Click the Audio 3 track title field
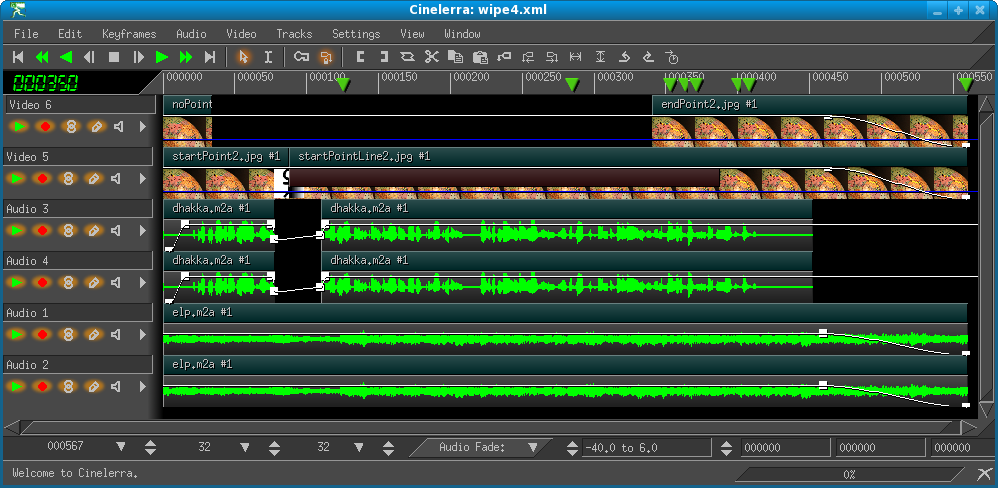Image resolution: width=998 pixels, height=488 pixels. 78,209
